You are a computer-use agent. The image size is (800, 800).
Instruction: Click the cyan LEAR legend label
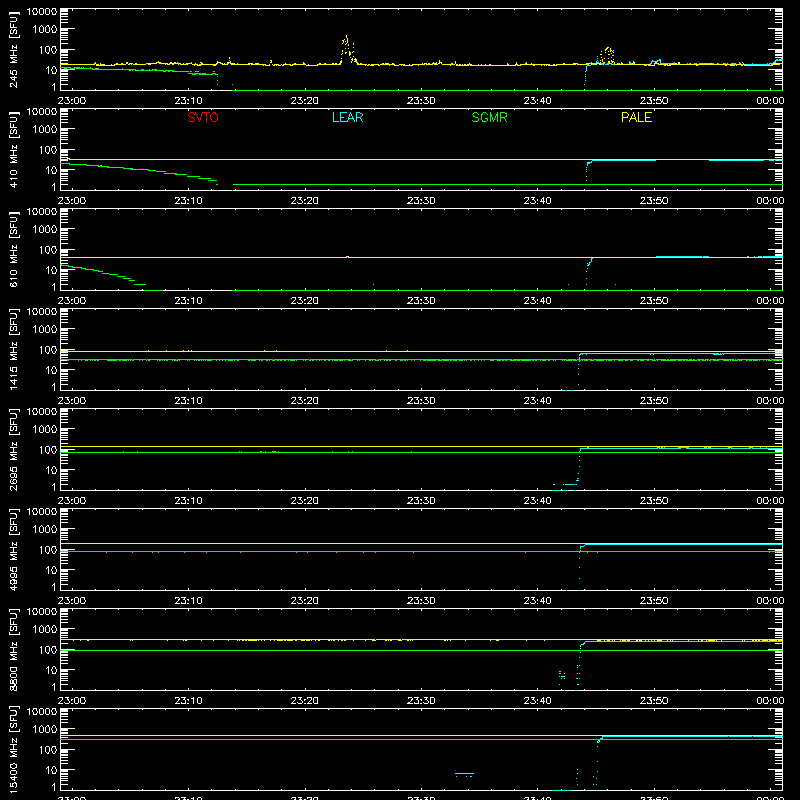coord(347,117)
